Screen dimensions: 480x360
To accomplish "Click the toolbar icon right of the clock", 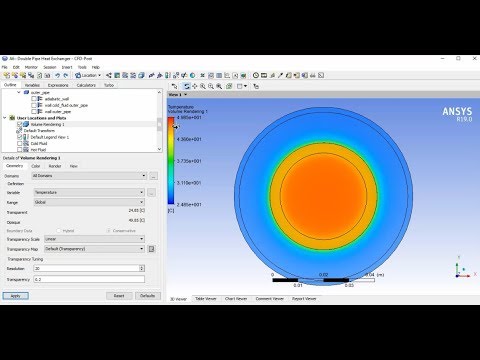I will 264,75.
